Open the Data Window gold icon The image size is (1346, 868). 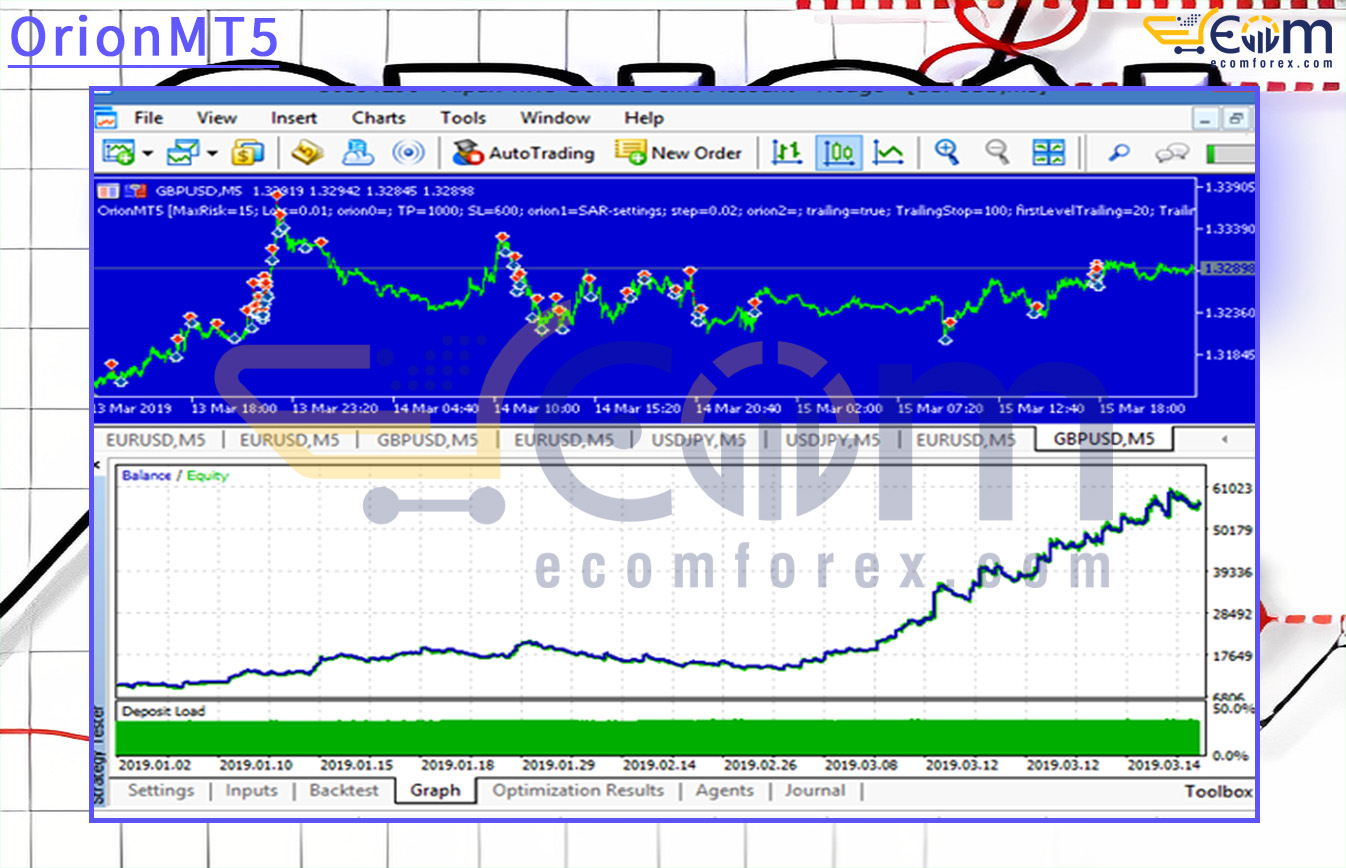[x=307, y=153]
